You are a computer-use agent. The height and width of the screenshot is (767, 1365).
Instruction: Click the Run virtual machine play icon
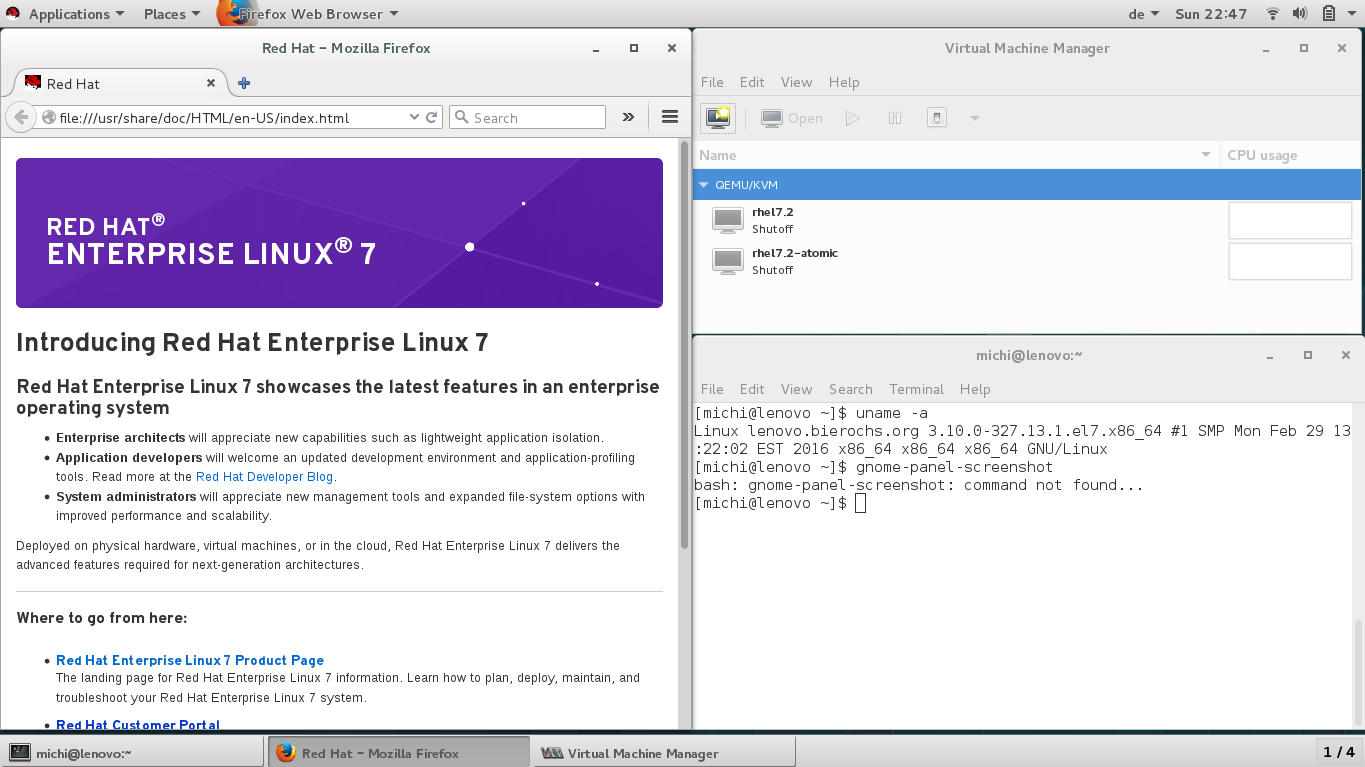pyautogui.click(x=852, y=118)
